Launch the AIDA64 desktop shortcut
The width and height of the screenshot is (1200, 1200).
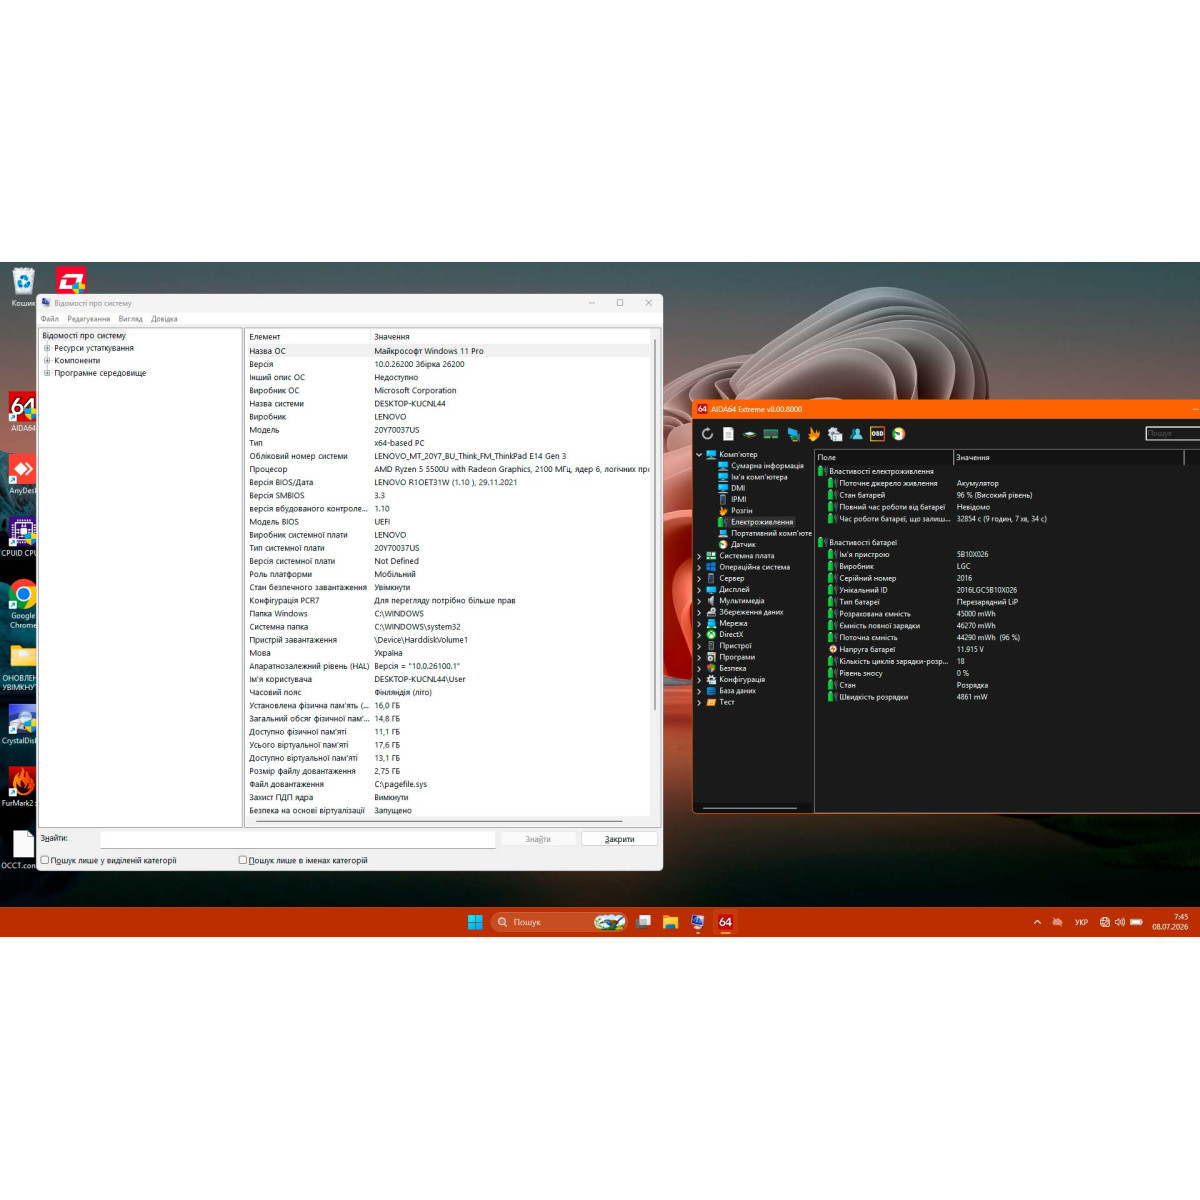coord(22,412)
